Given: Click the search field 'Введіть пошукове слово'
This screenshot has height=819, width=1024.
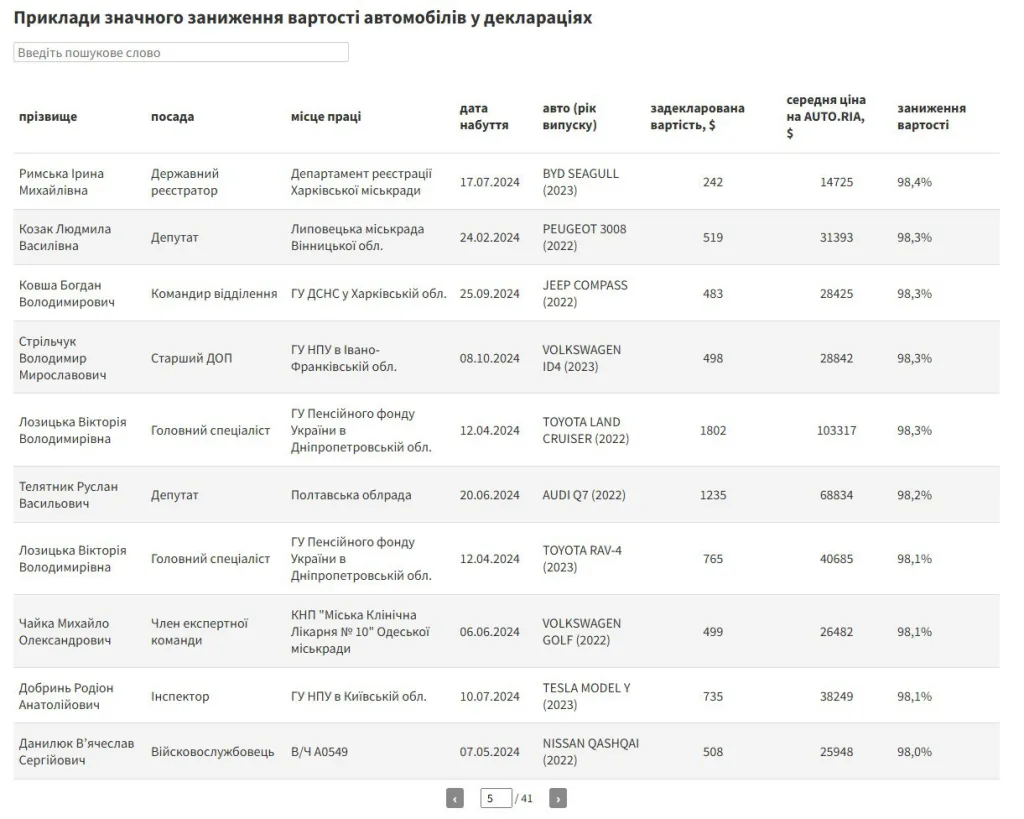Looking at the screenshot, I should [180, 52].
